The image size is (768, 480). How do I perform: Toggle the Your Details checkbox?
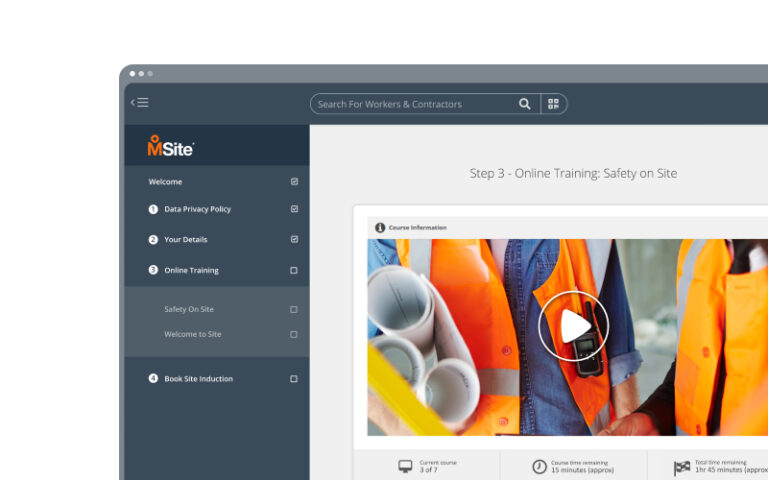[294, 240]
